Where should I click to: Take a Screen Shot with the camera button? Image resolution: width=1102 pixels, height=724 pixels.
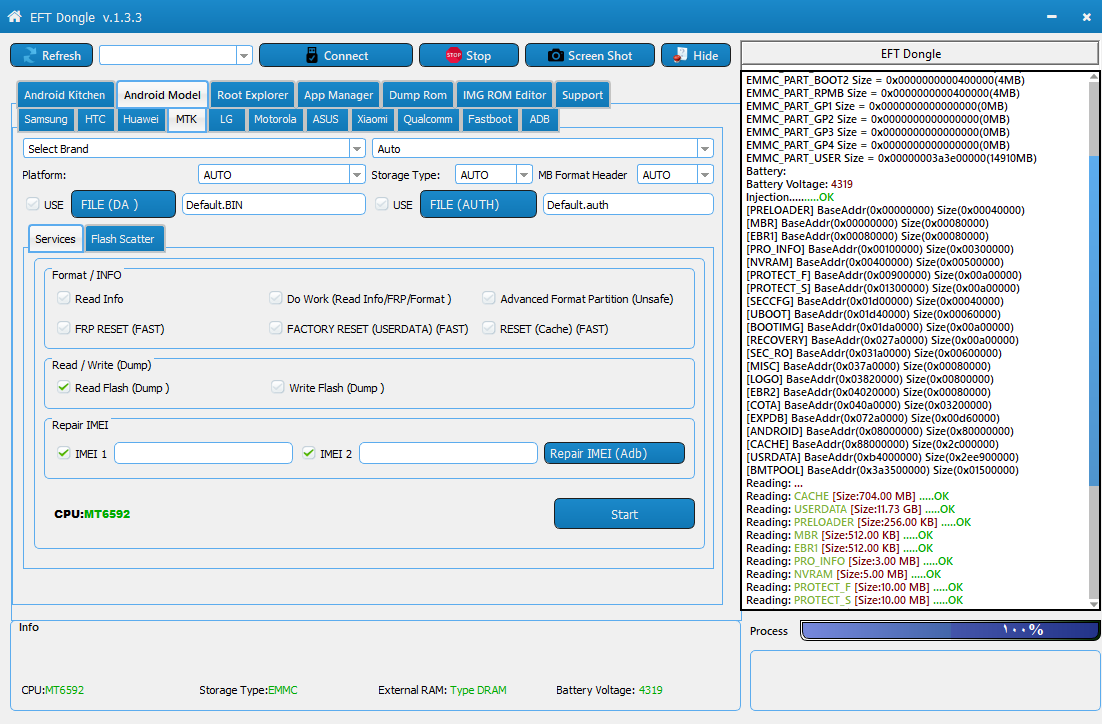click(590, 56)
